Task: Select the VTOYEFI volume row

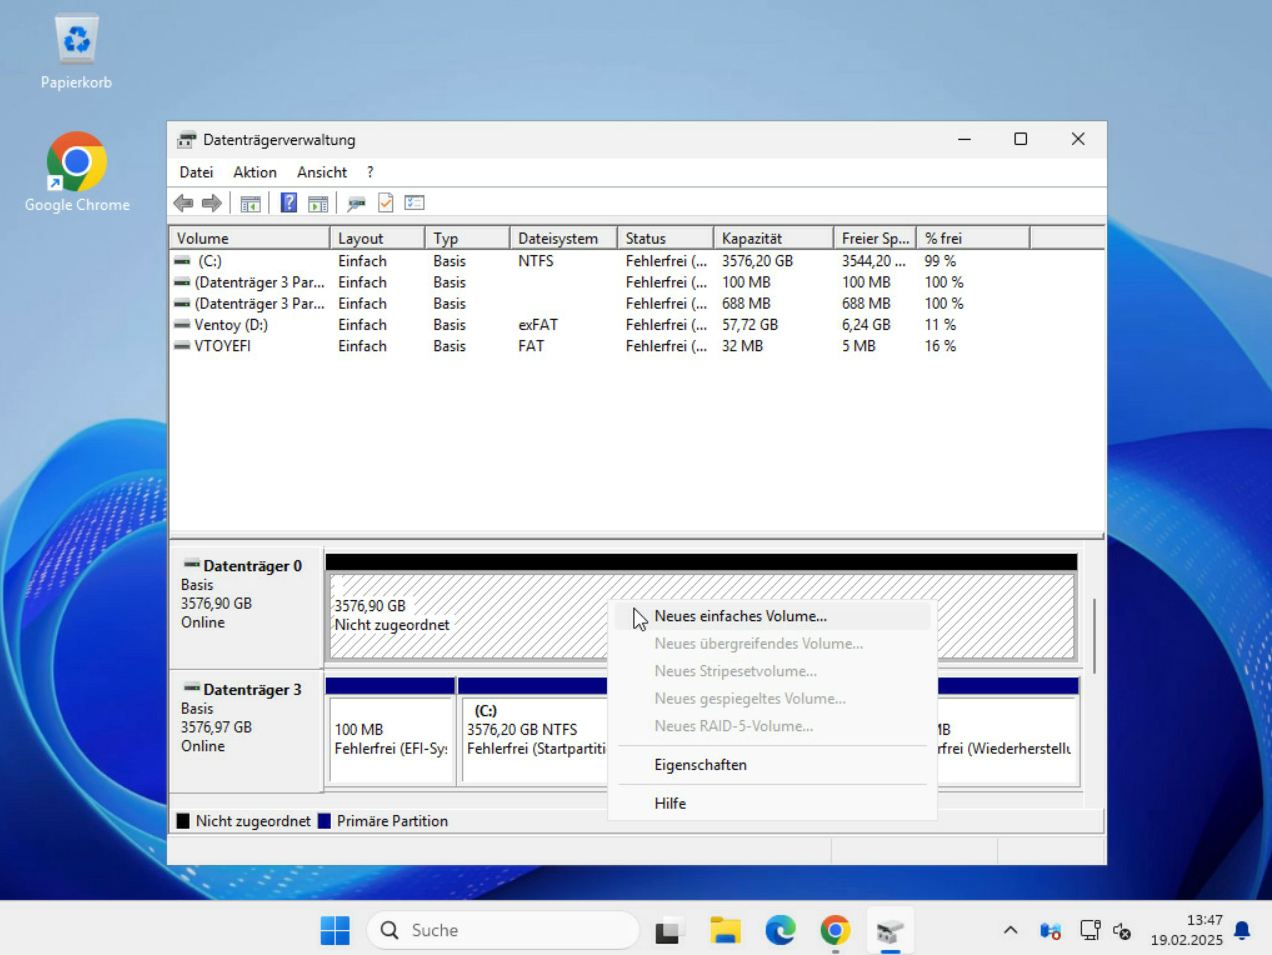Action: click(636, 346)
